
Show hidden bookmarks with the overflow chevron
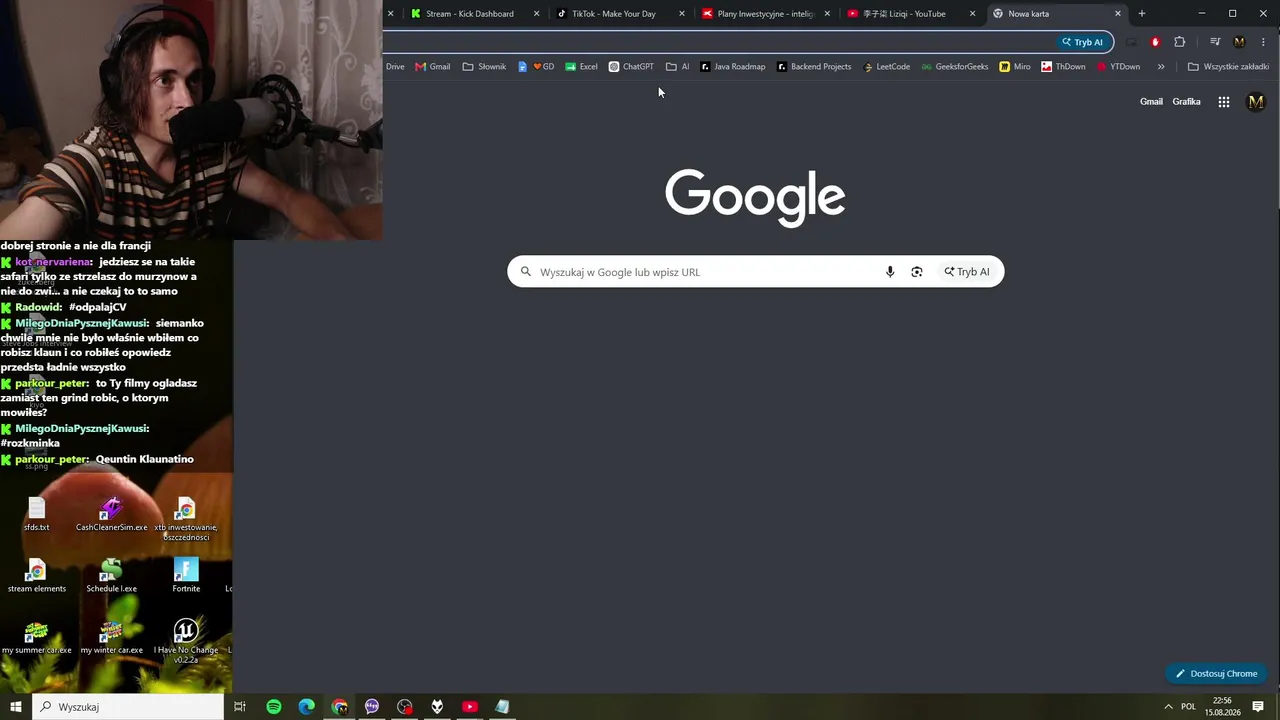pyautogui.click(x=1161, y=67)
